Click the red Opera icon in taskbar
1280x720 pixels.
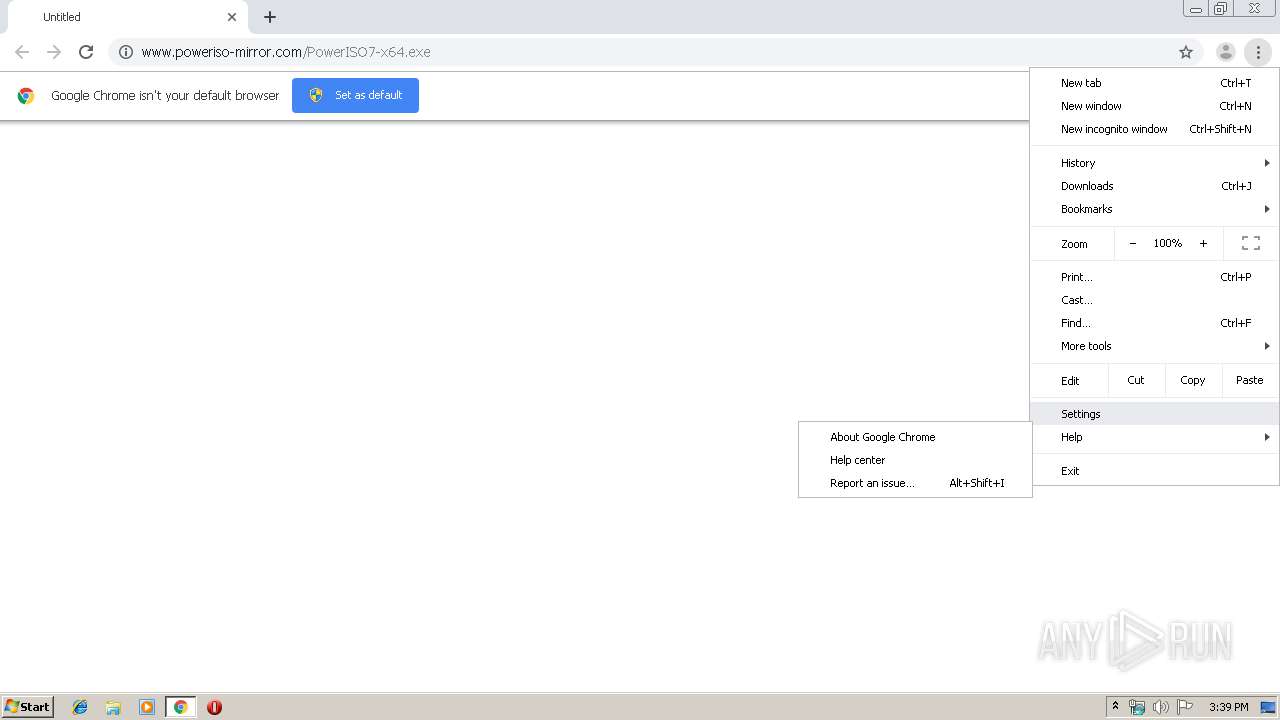click(x=214, y=707)
